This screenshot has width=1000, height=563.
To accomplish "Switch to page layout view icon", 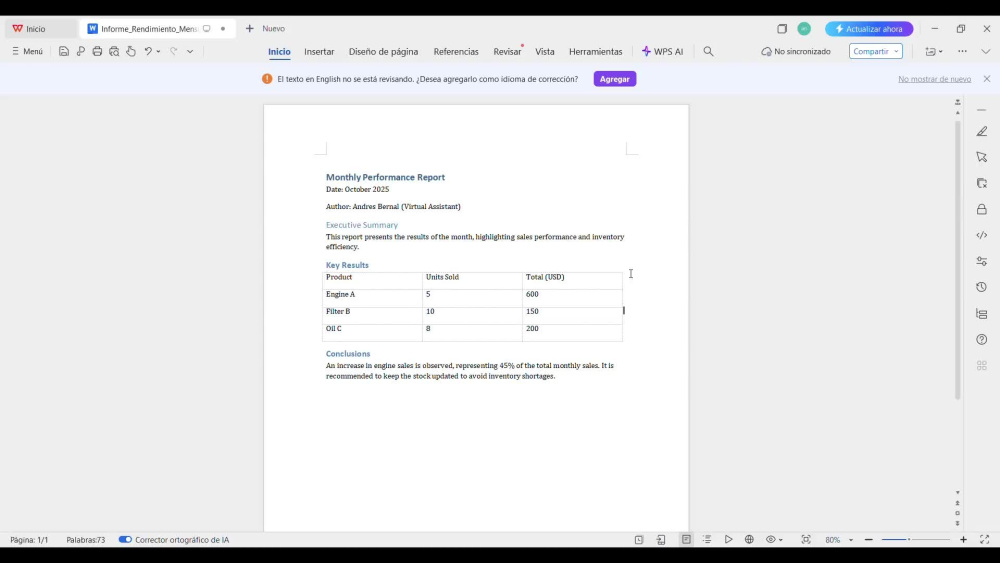I will (686, 539).
